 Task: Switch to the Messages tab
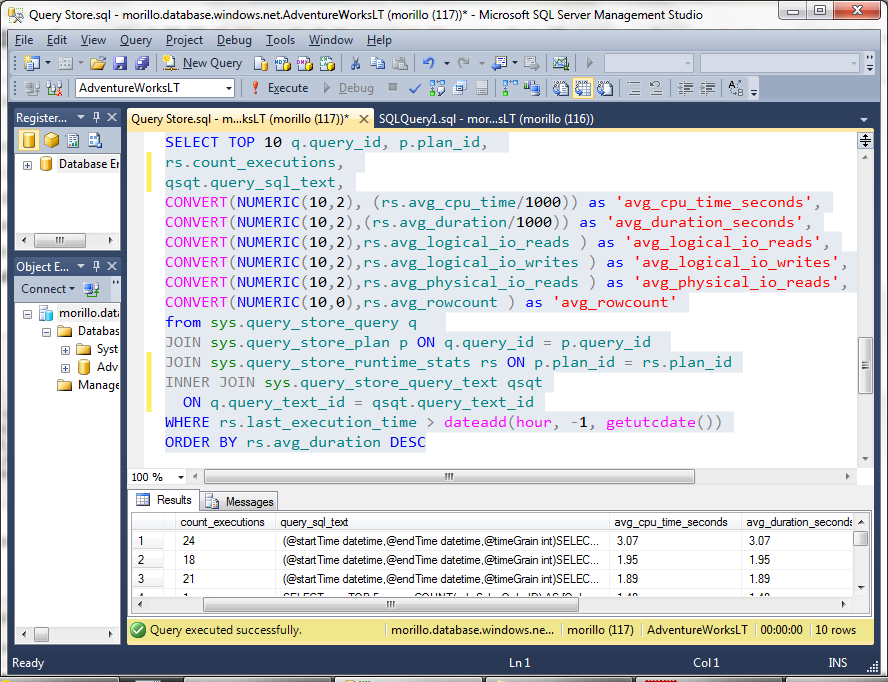tap(240, 501)
